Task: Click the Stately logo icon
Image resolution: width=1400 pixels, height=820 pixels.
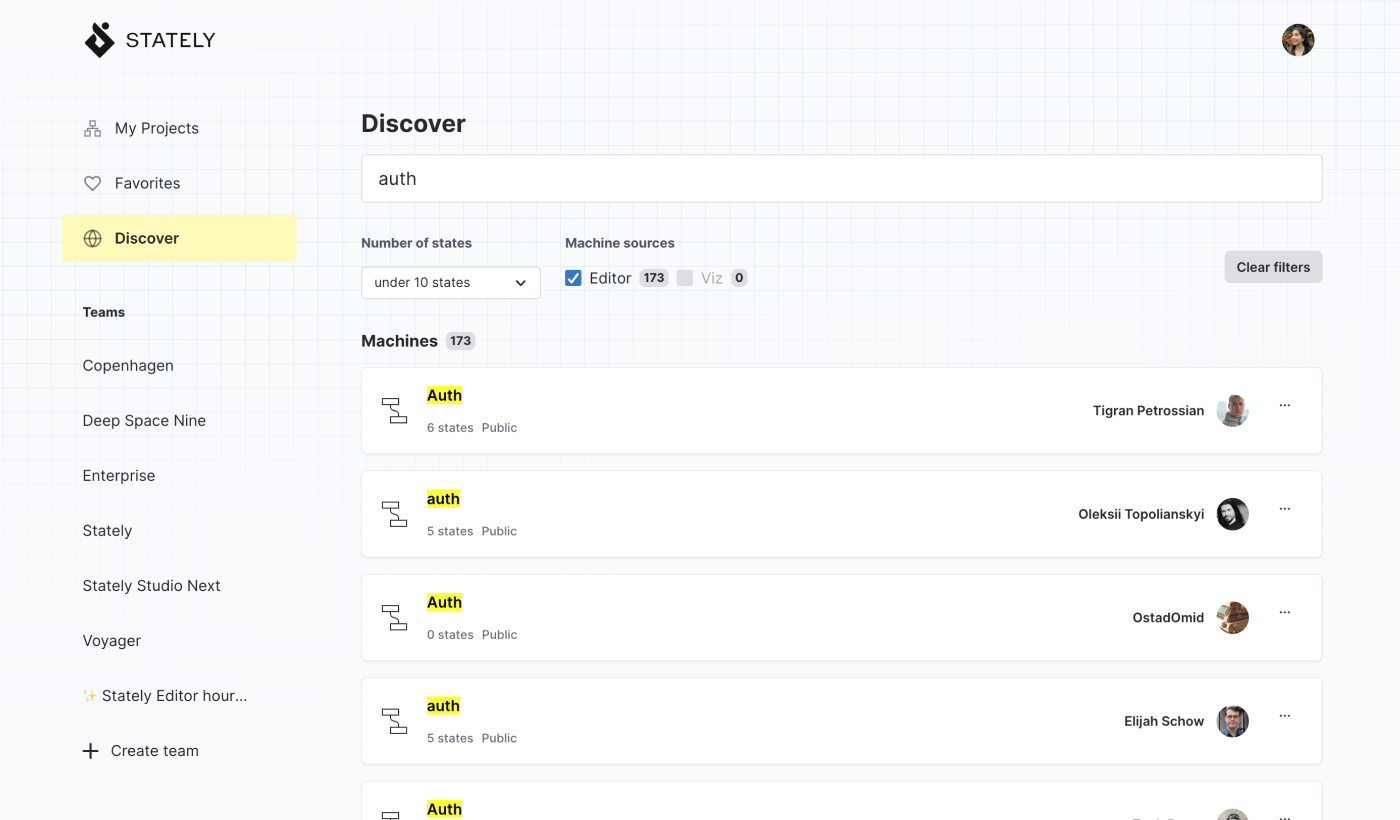Action: click(100, 40)
